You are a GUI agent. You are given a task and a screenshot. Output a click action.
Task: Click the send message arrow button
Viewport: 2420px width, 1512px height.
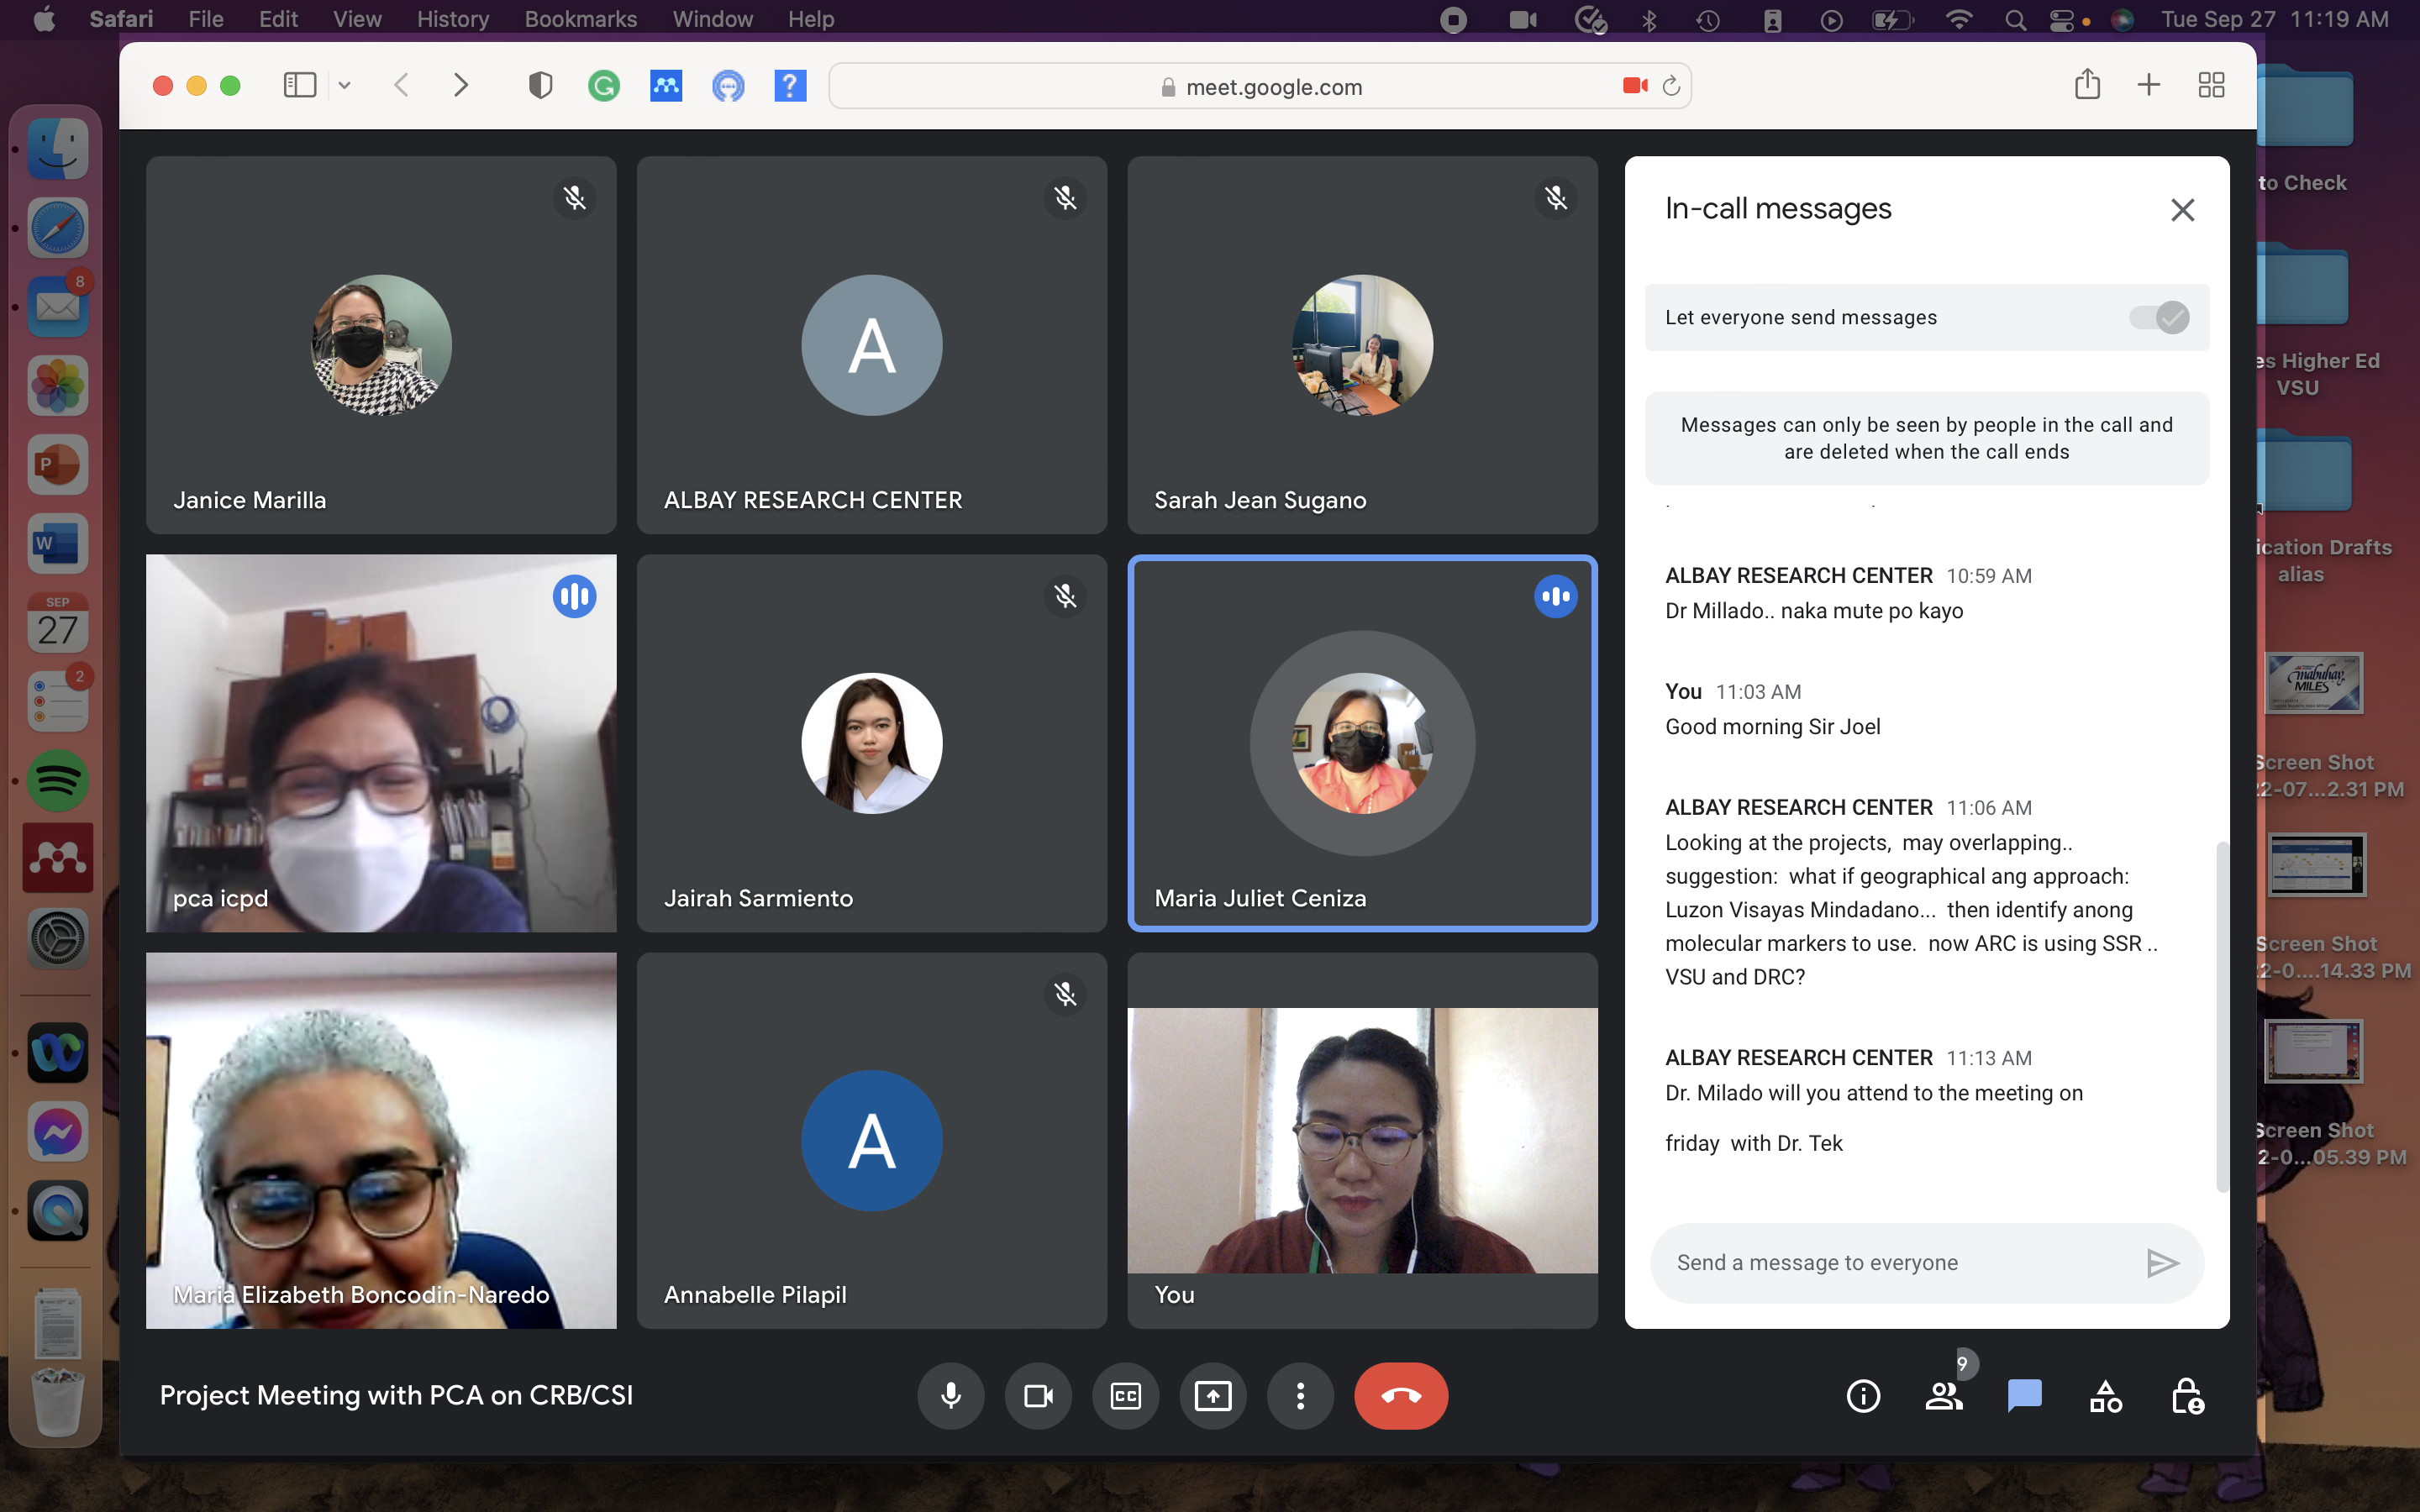pos(2161,1263)
